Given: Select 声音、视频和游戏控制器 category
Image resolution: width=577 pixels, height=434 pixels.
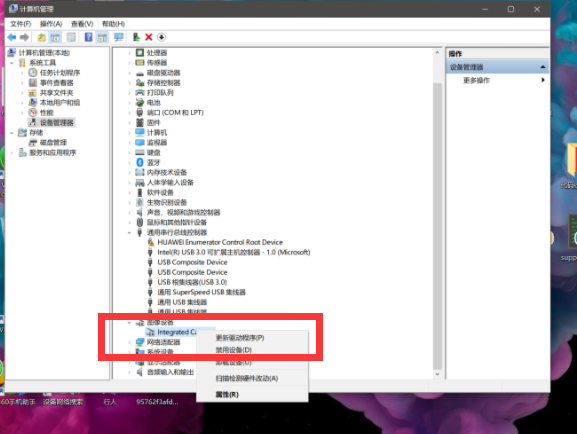Looking at the screenshot, I should pos(183,212).
